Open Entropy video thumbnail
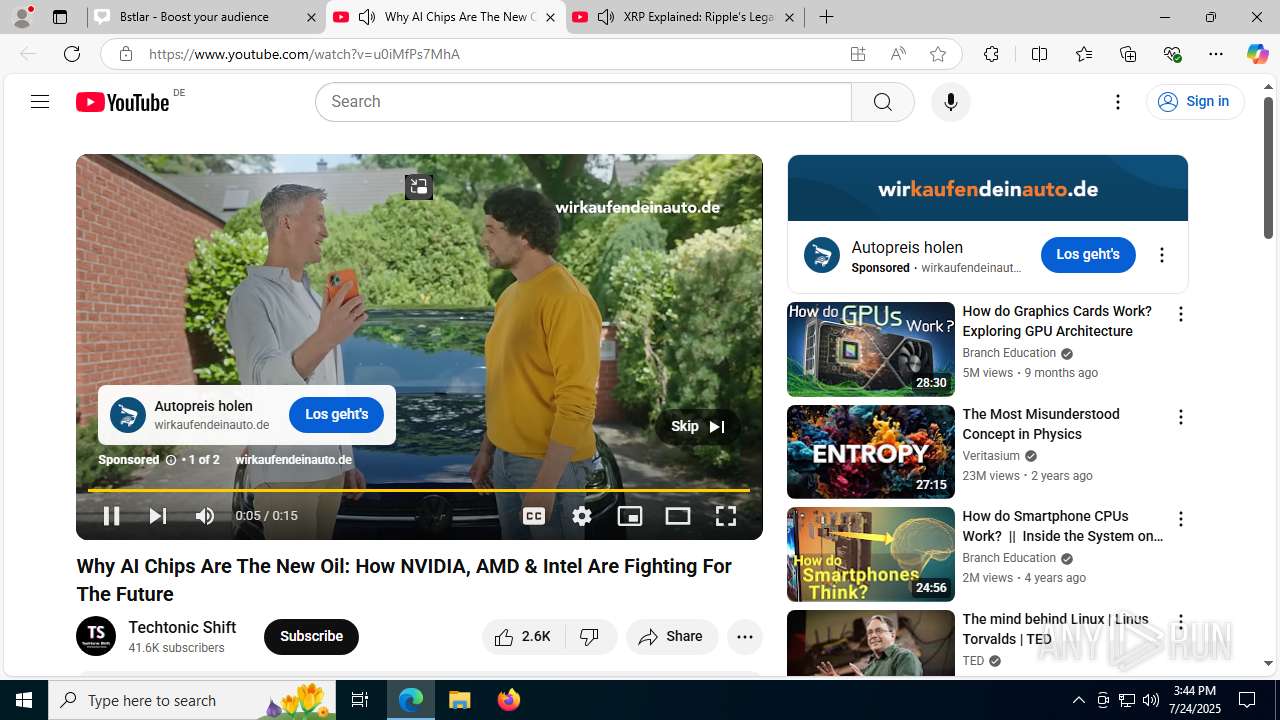The width and height of the screenshot is (1280, 720). 871,452
